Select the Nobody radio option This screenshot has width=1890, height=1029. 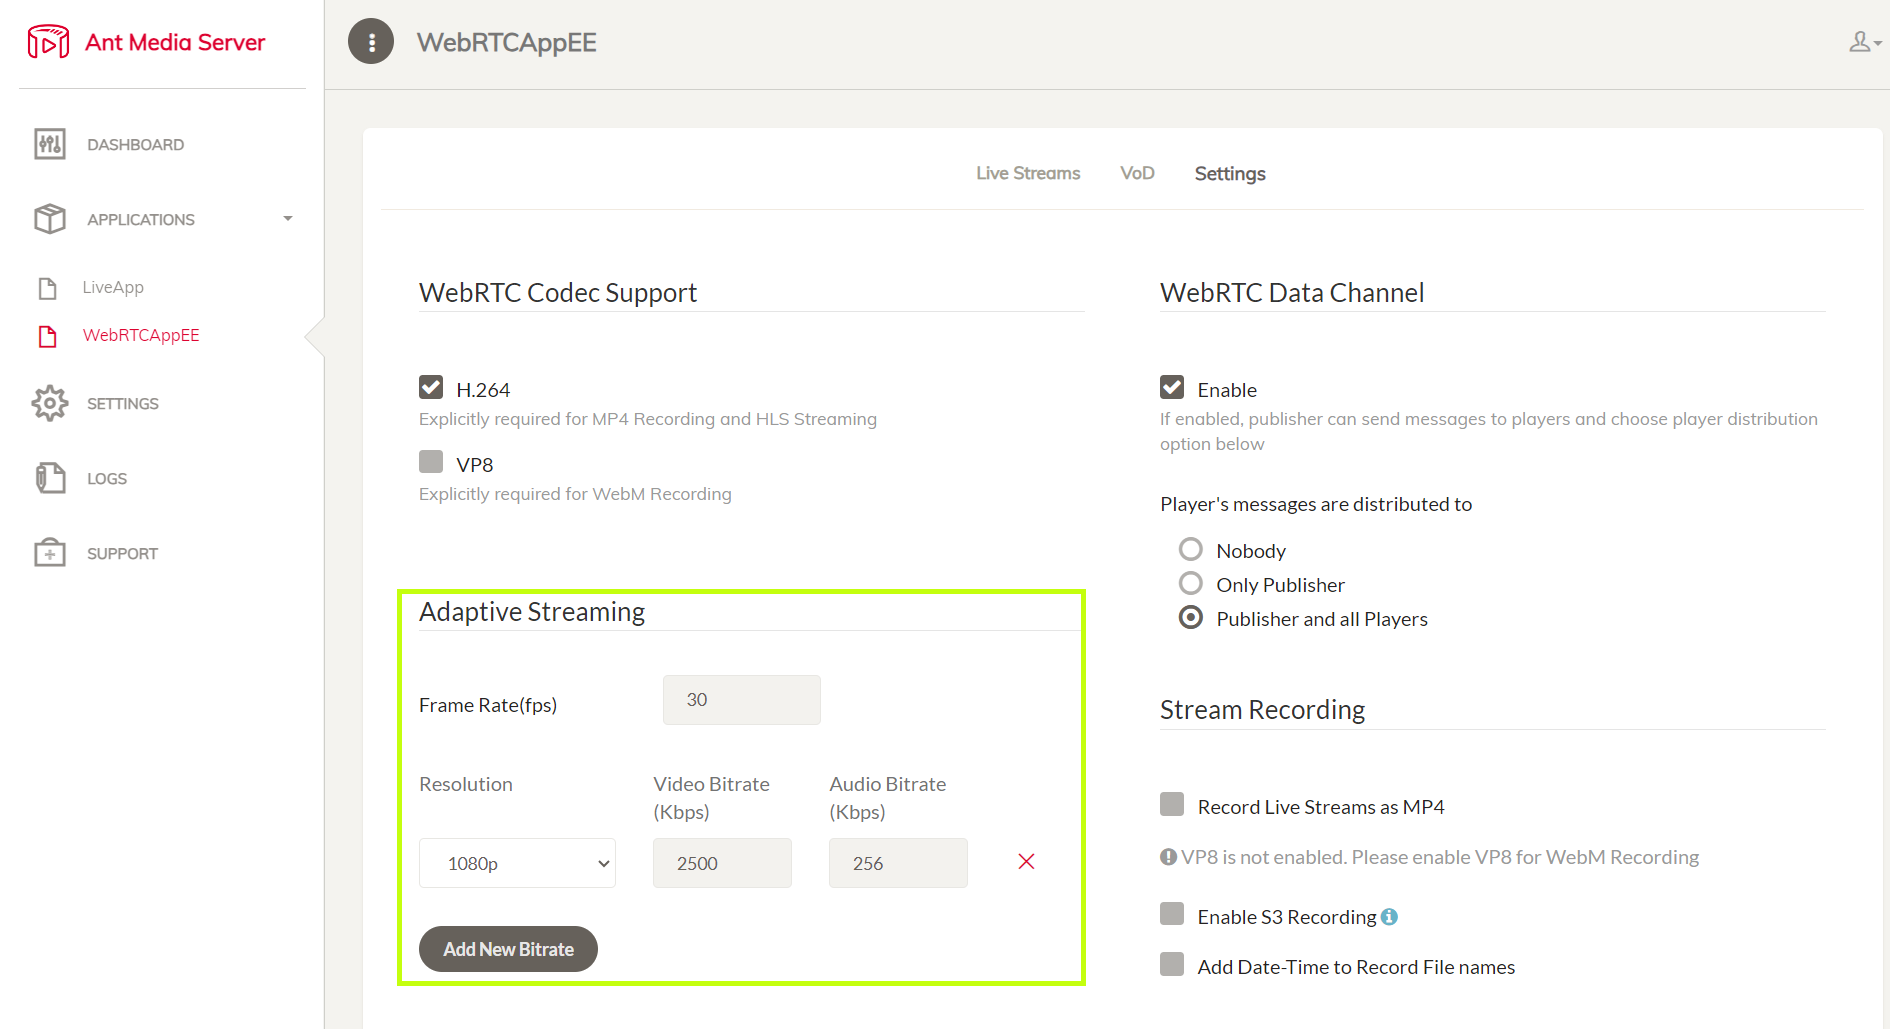[x=1191, y=549]
